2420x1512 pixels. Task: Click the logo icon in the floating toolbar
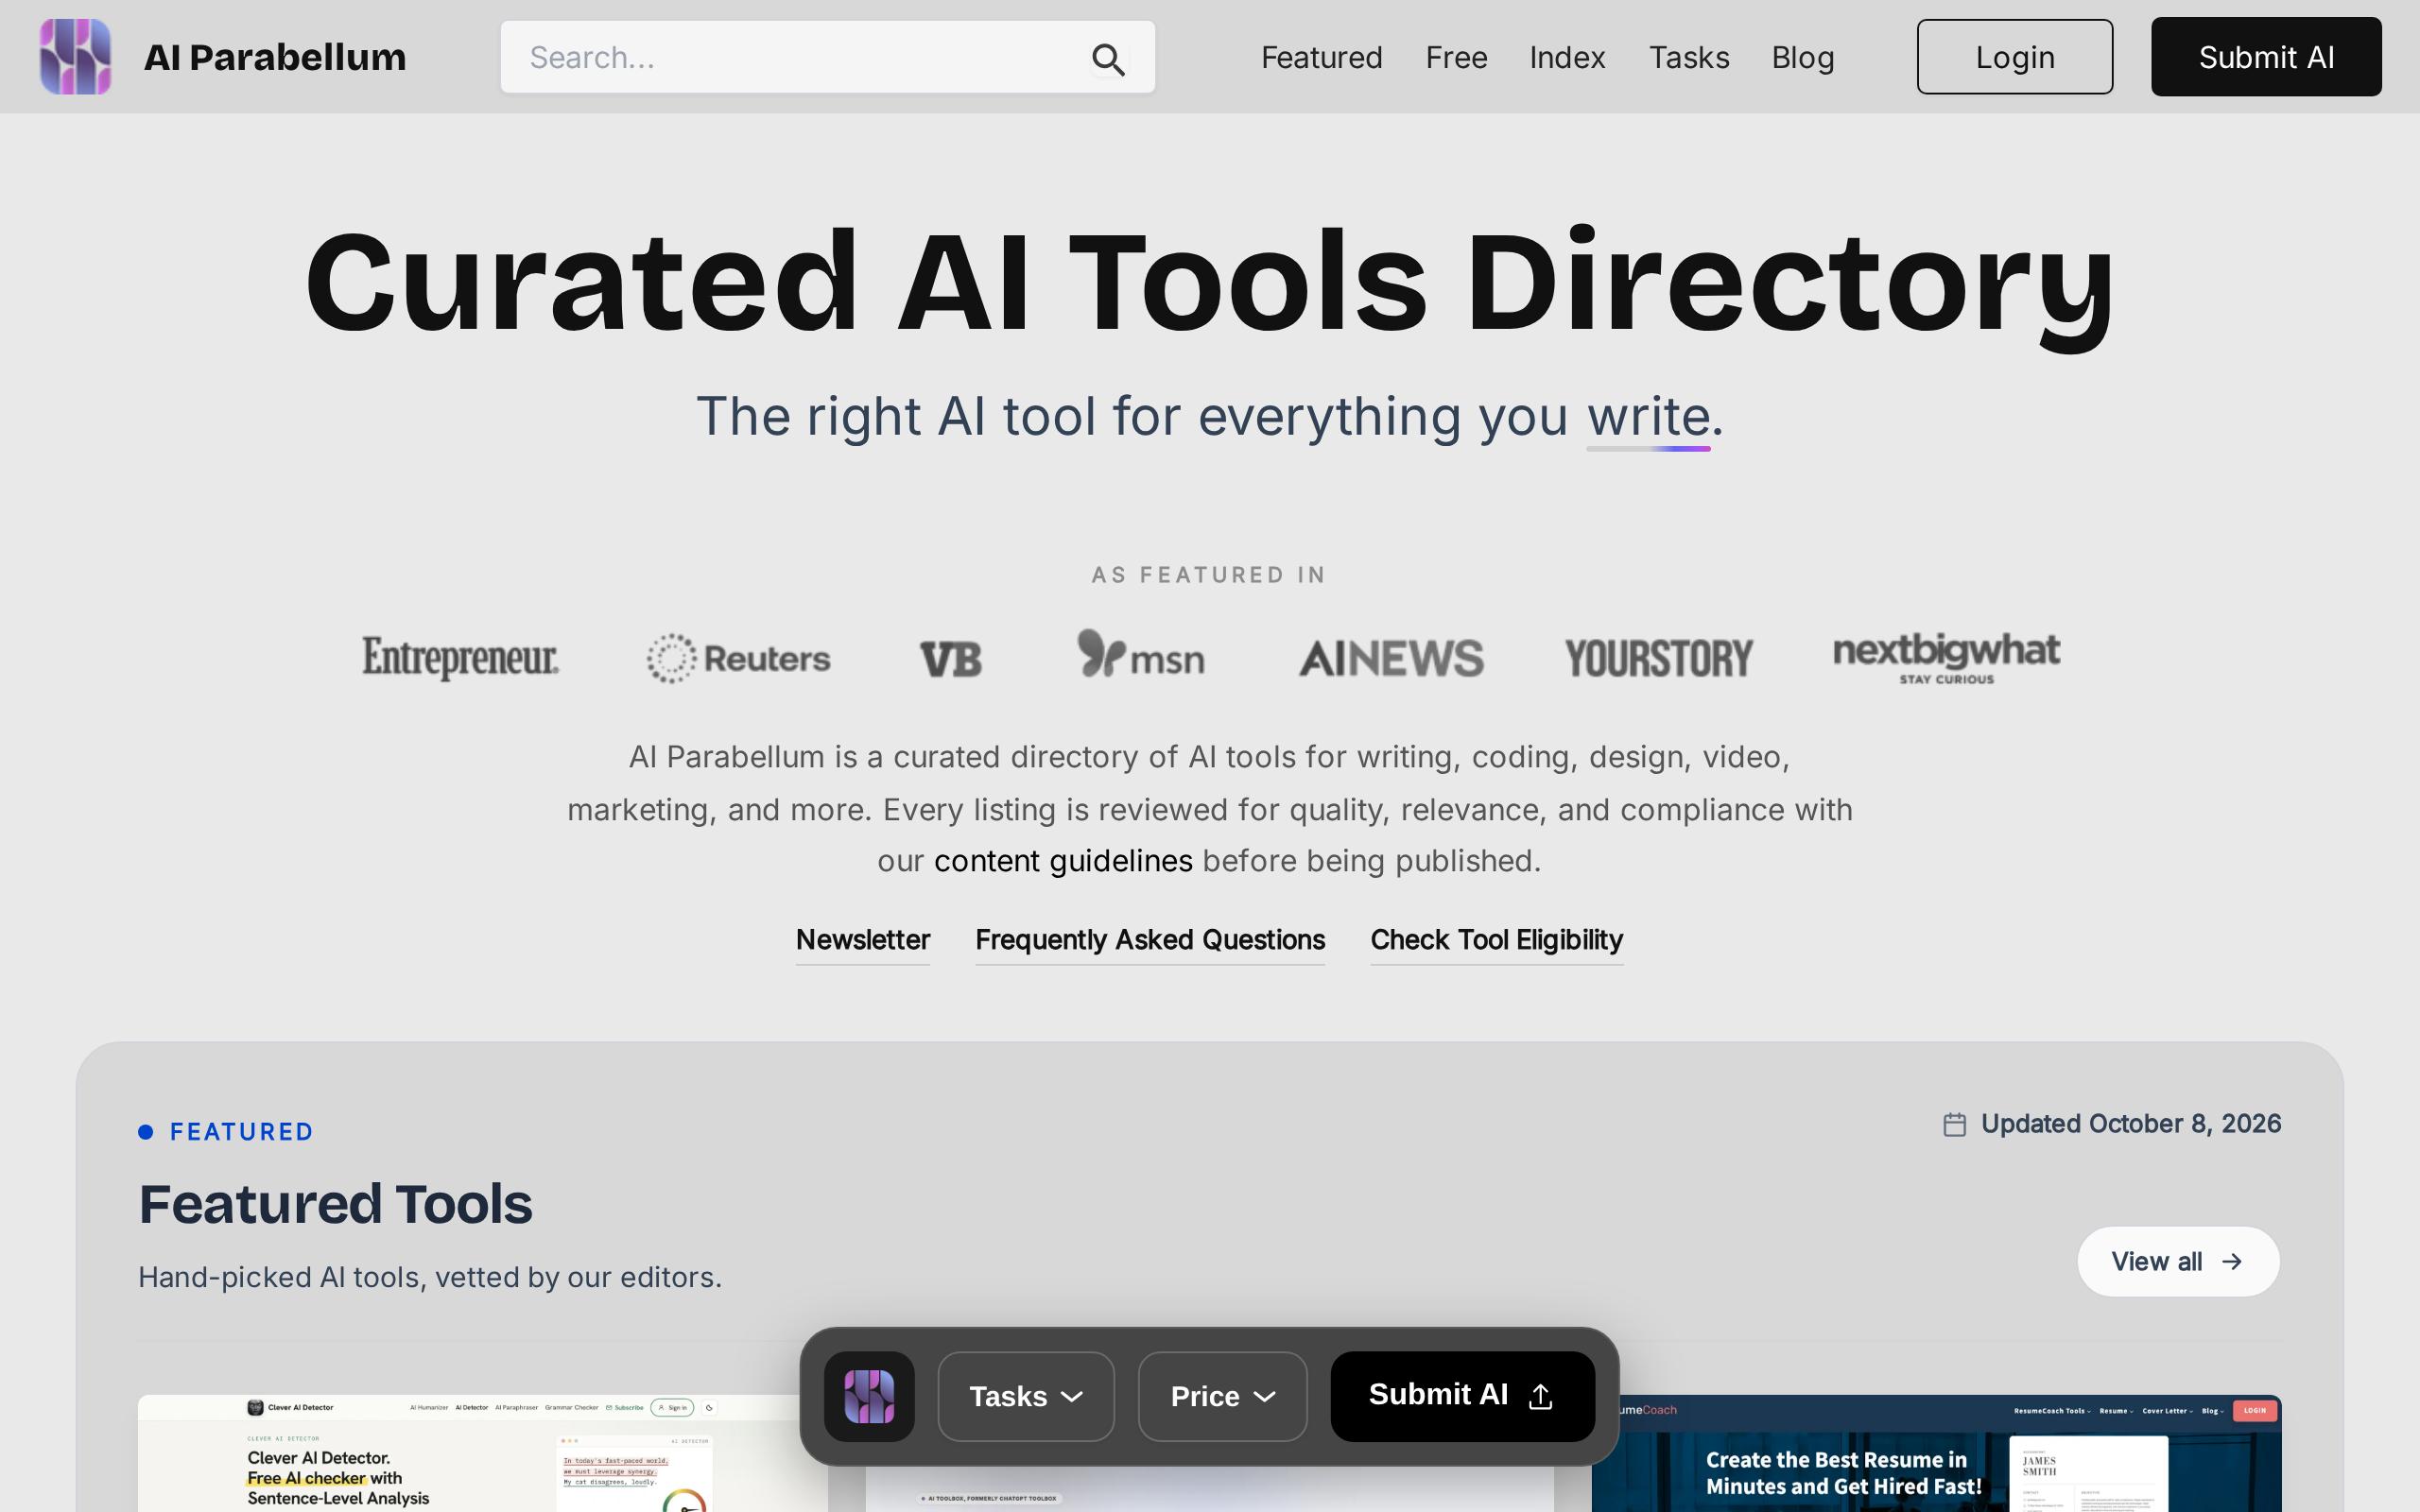pos(869,1396)
